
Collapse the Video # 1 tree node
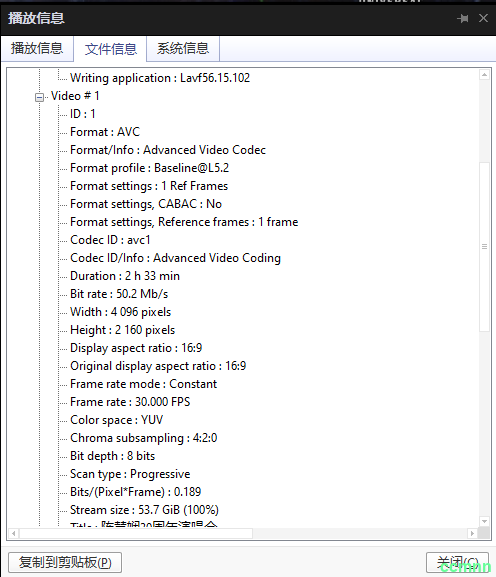point(39,97)
